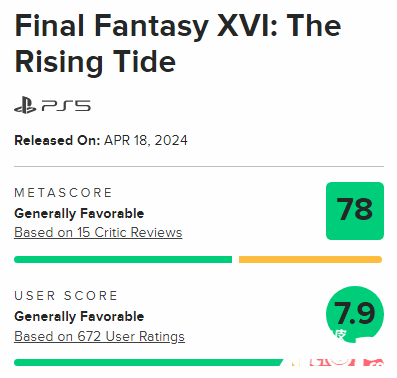This screenshot has height=378, width=397.
Task: Open the 'Based on 15 Critic Reviews' link
Action: click(x=98, y=232)
